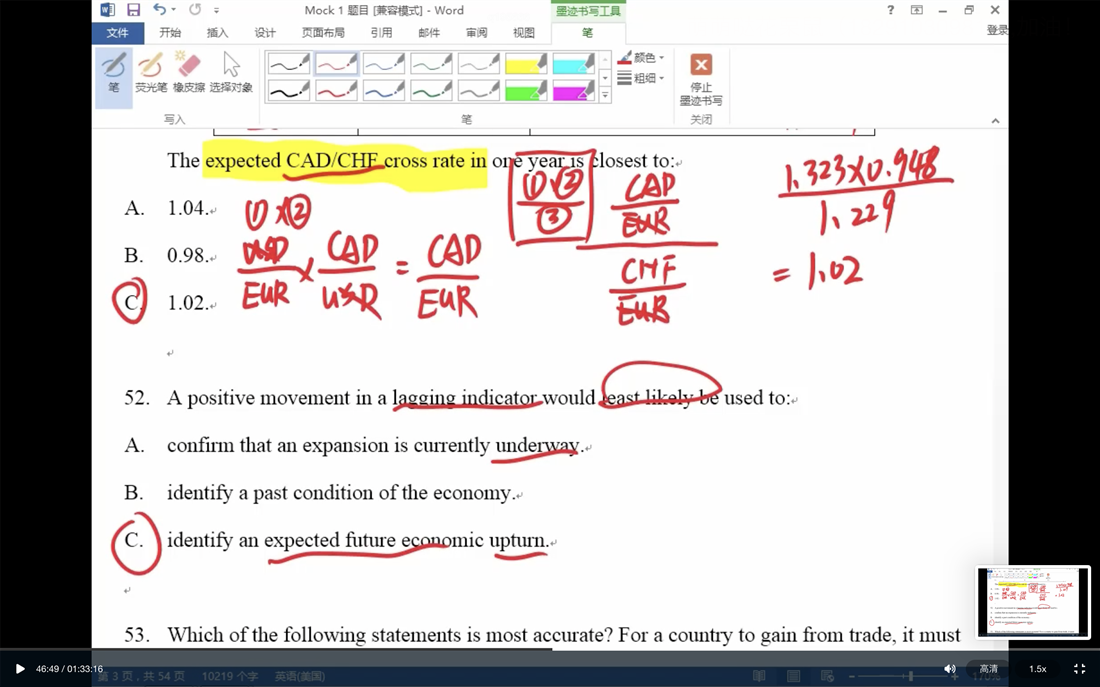Image resolution: width=1100 pixels, height=687 pixels.
Task: Click the Word zoom slider
Action: (x=903, y=676)
